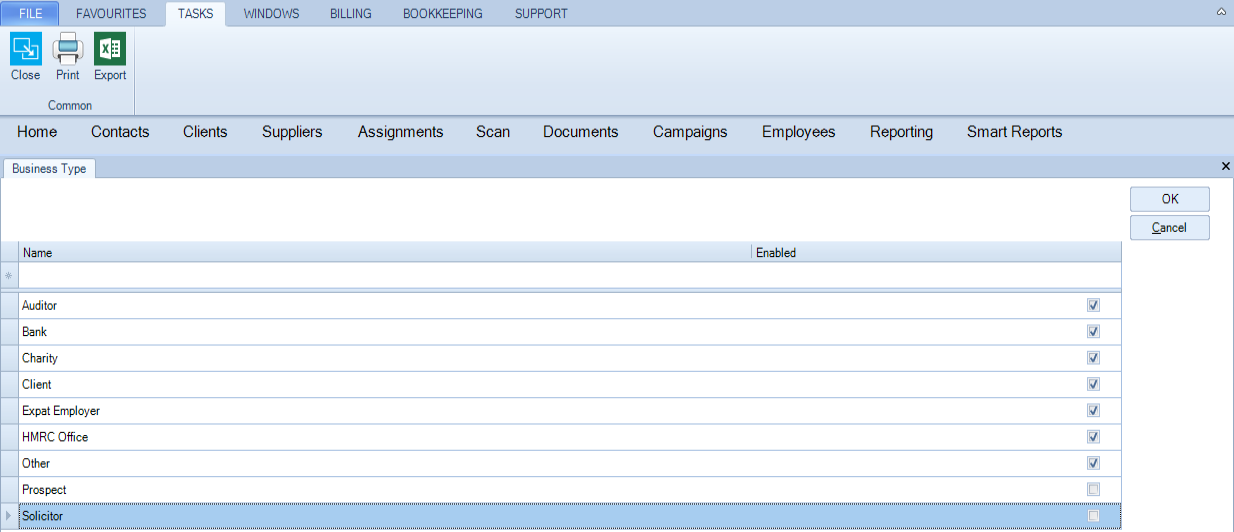
Task: Click the Solicitor row name
Action: coord(43,516)
